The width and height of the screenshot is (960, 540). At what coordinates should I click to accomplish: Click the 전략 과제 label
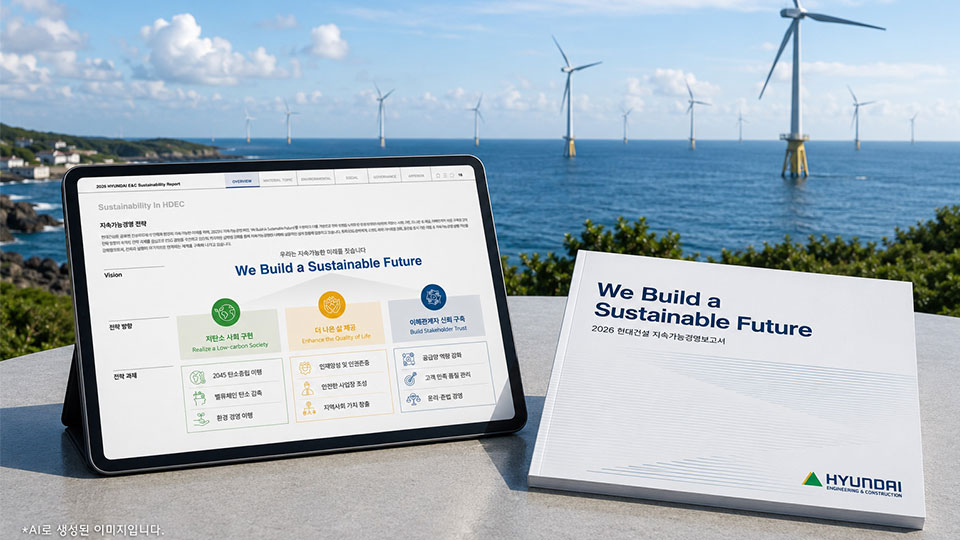(125, 375)
